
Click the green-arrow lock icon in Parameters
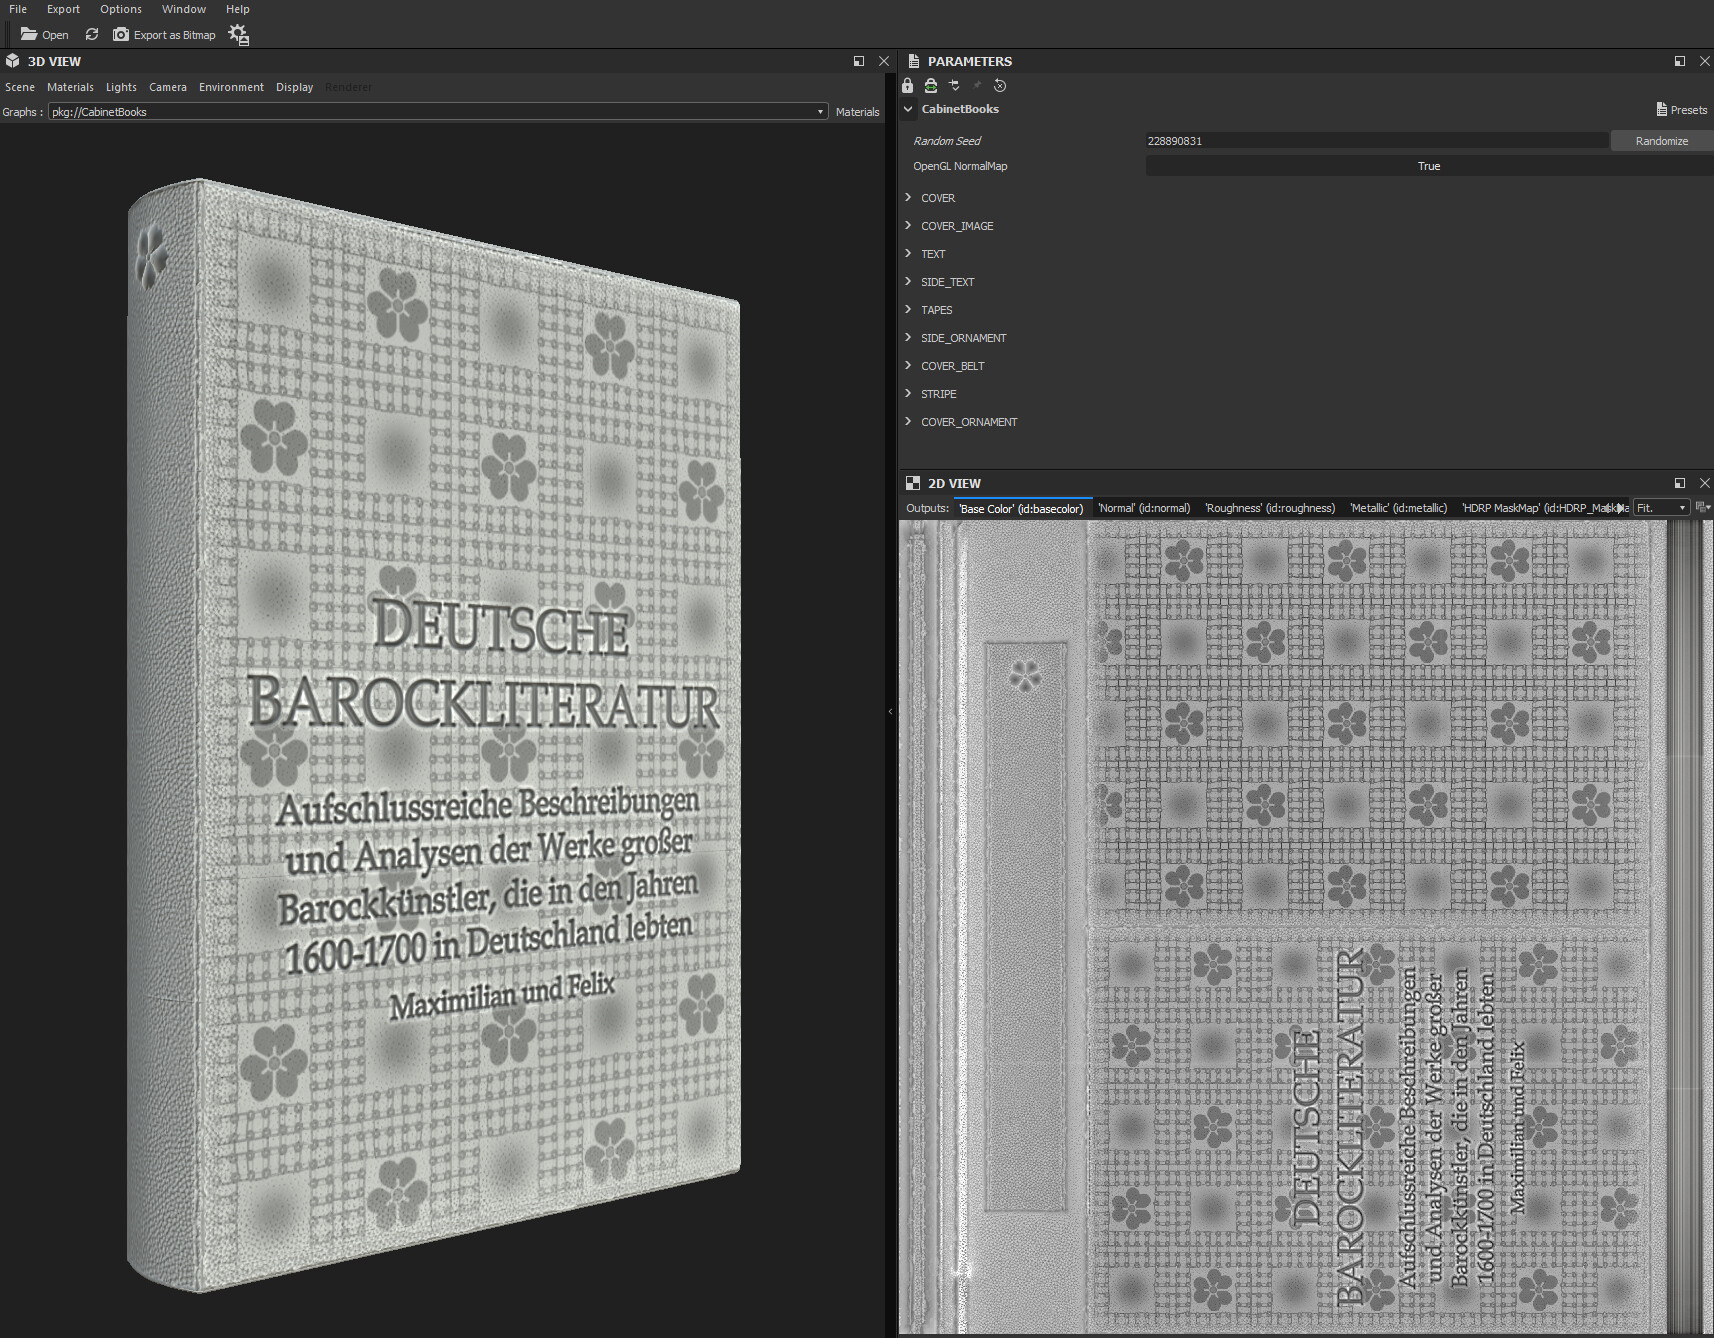point(931,86)
